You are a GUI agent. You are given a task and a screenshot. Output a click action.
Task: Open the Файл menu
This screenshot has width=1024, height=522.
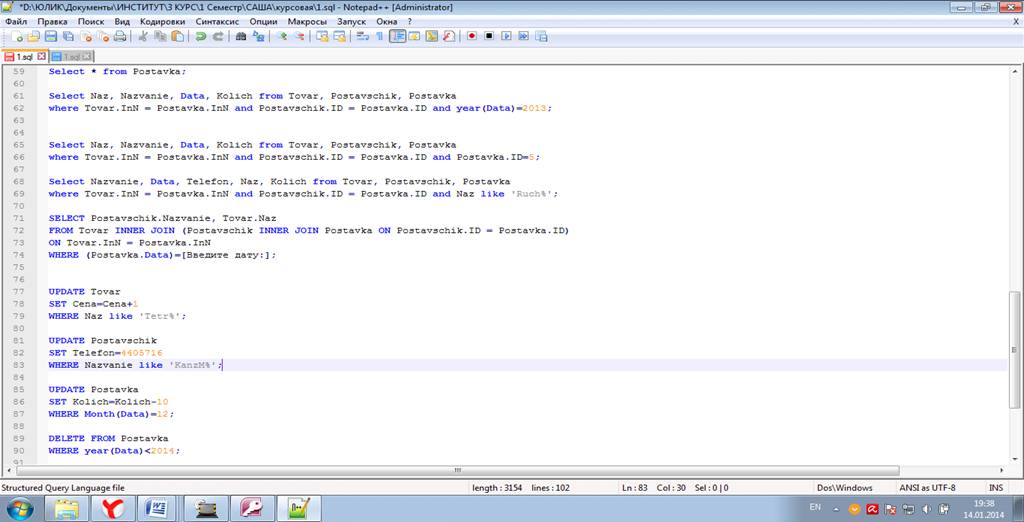[x=15, y=21]
